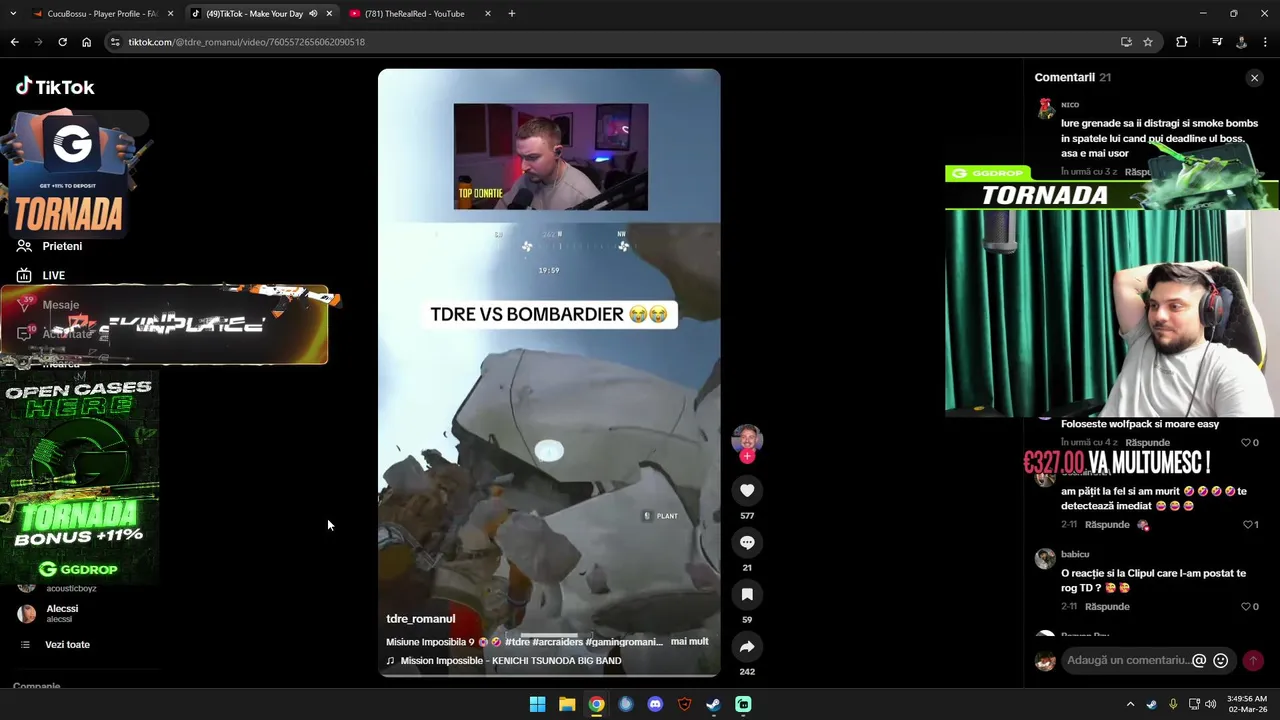This screenshot has height=720, width=1280.
Task: Click the TOP DONATIE label in video
Action: [480, 193]
